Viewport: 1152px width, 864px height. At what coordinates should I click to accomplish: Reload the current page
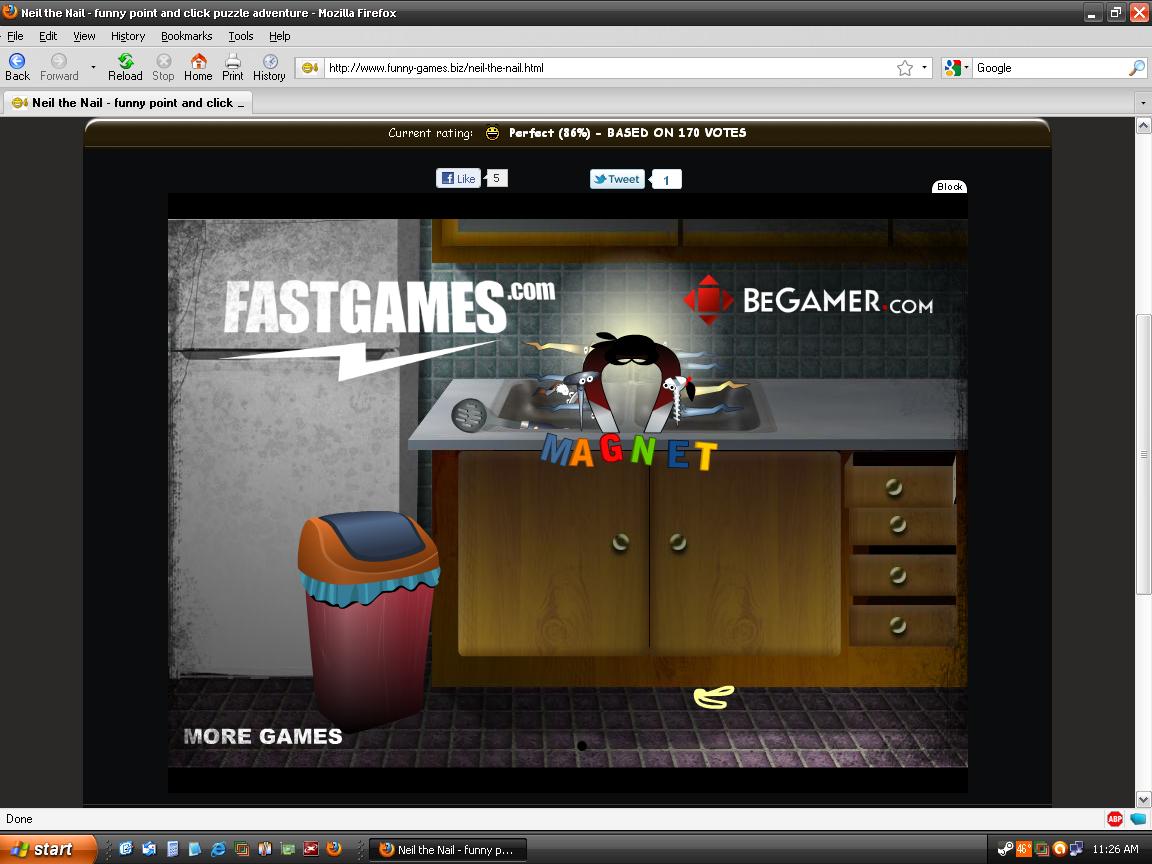tap(125, 67)
